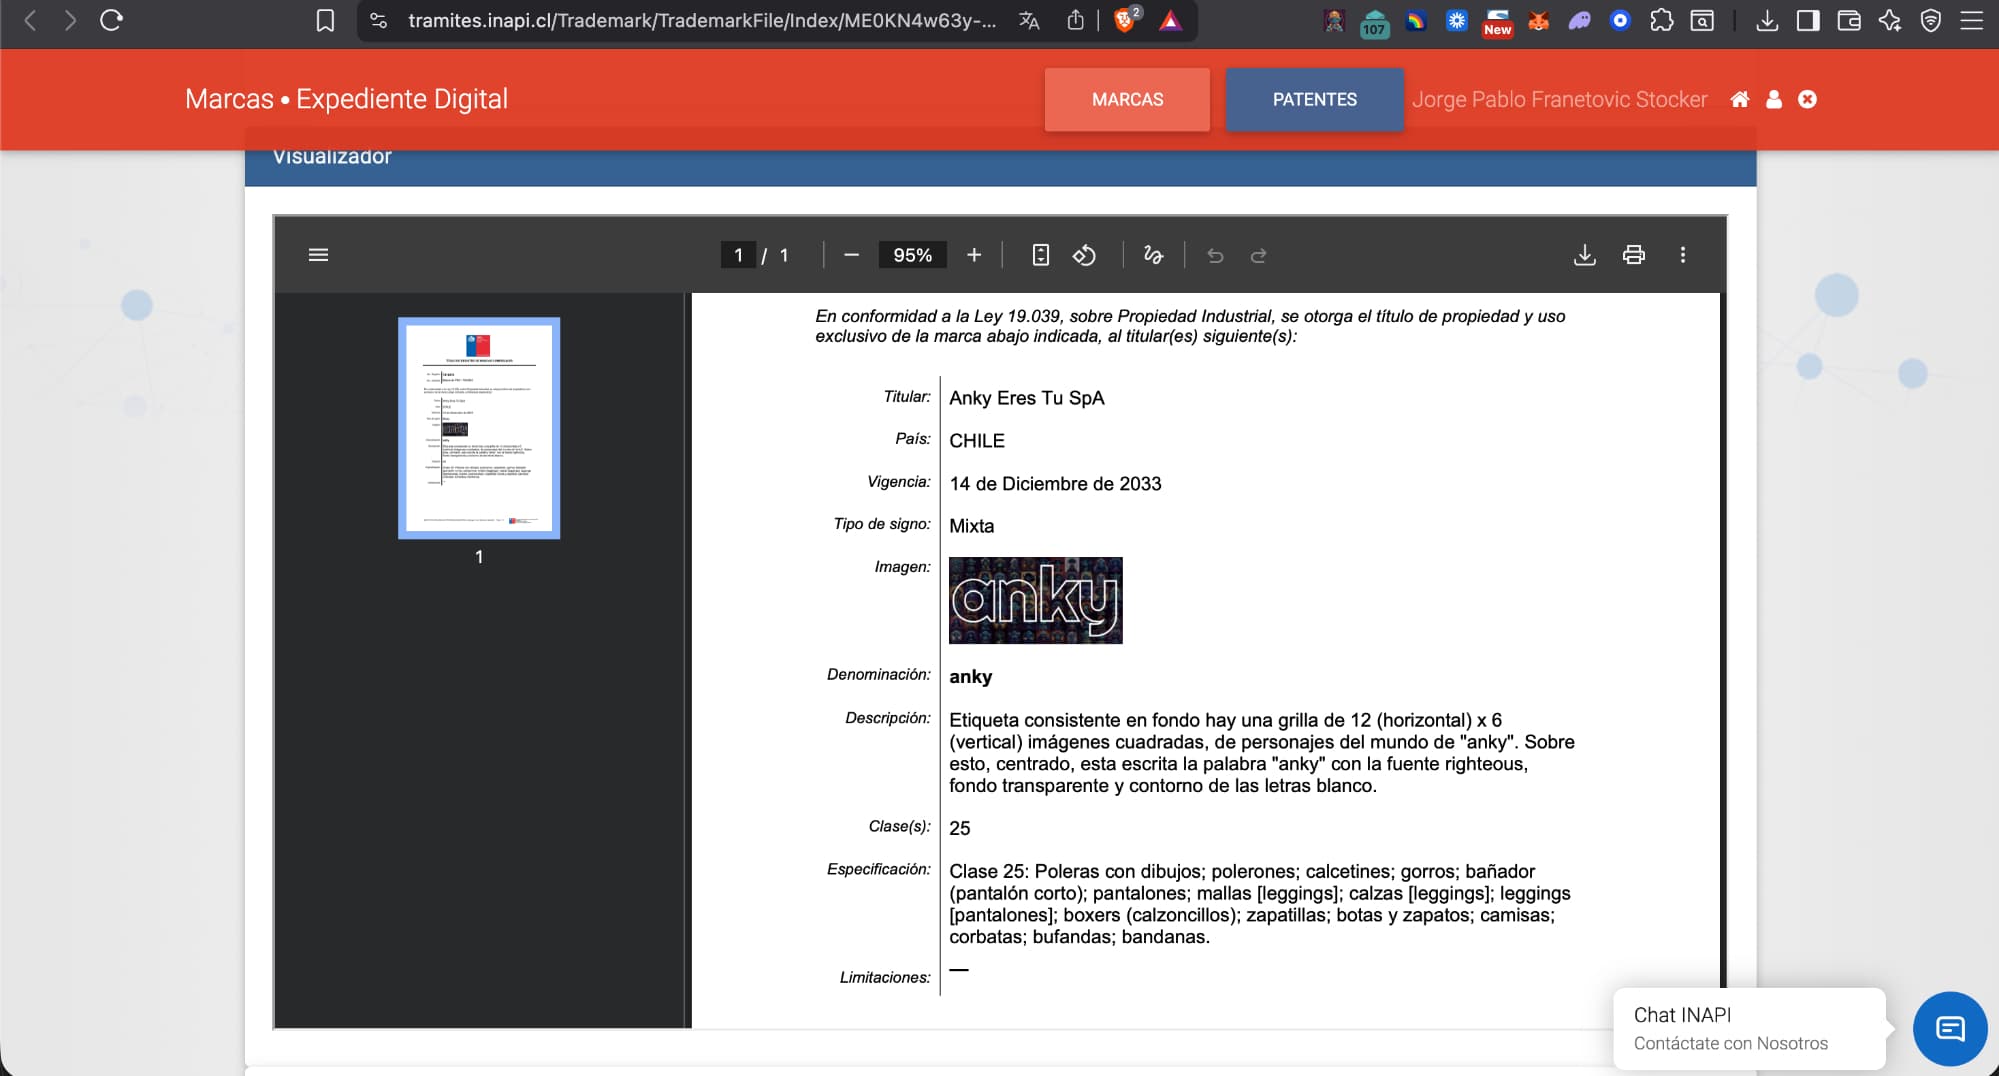Click the browser reload button
The image size is (1999, 1076).
111,20
